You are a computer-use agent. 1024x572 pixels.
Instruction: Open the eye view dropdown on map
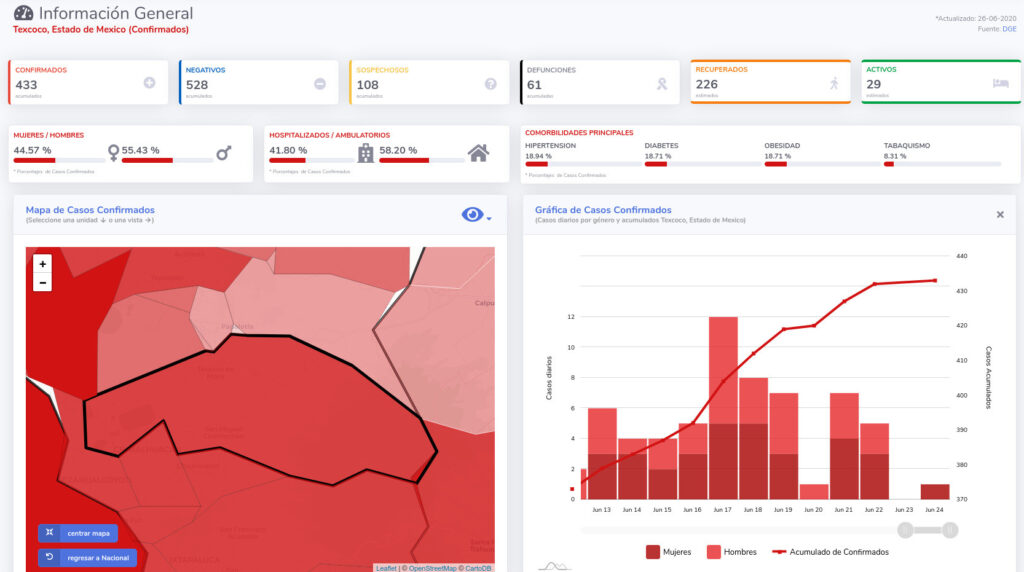point(476,215)
